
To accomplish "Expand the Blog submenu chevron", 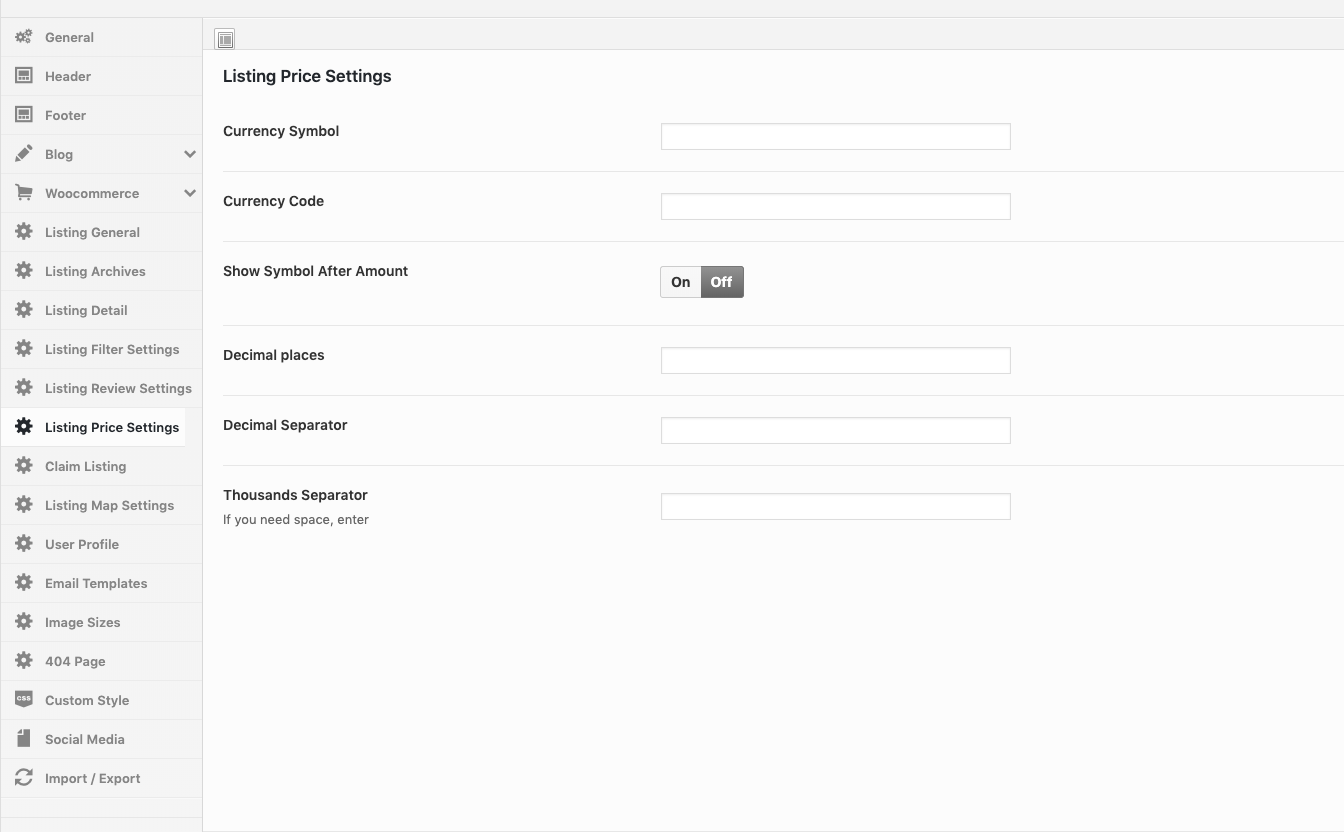I will (x=189, y=154).
